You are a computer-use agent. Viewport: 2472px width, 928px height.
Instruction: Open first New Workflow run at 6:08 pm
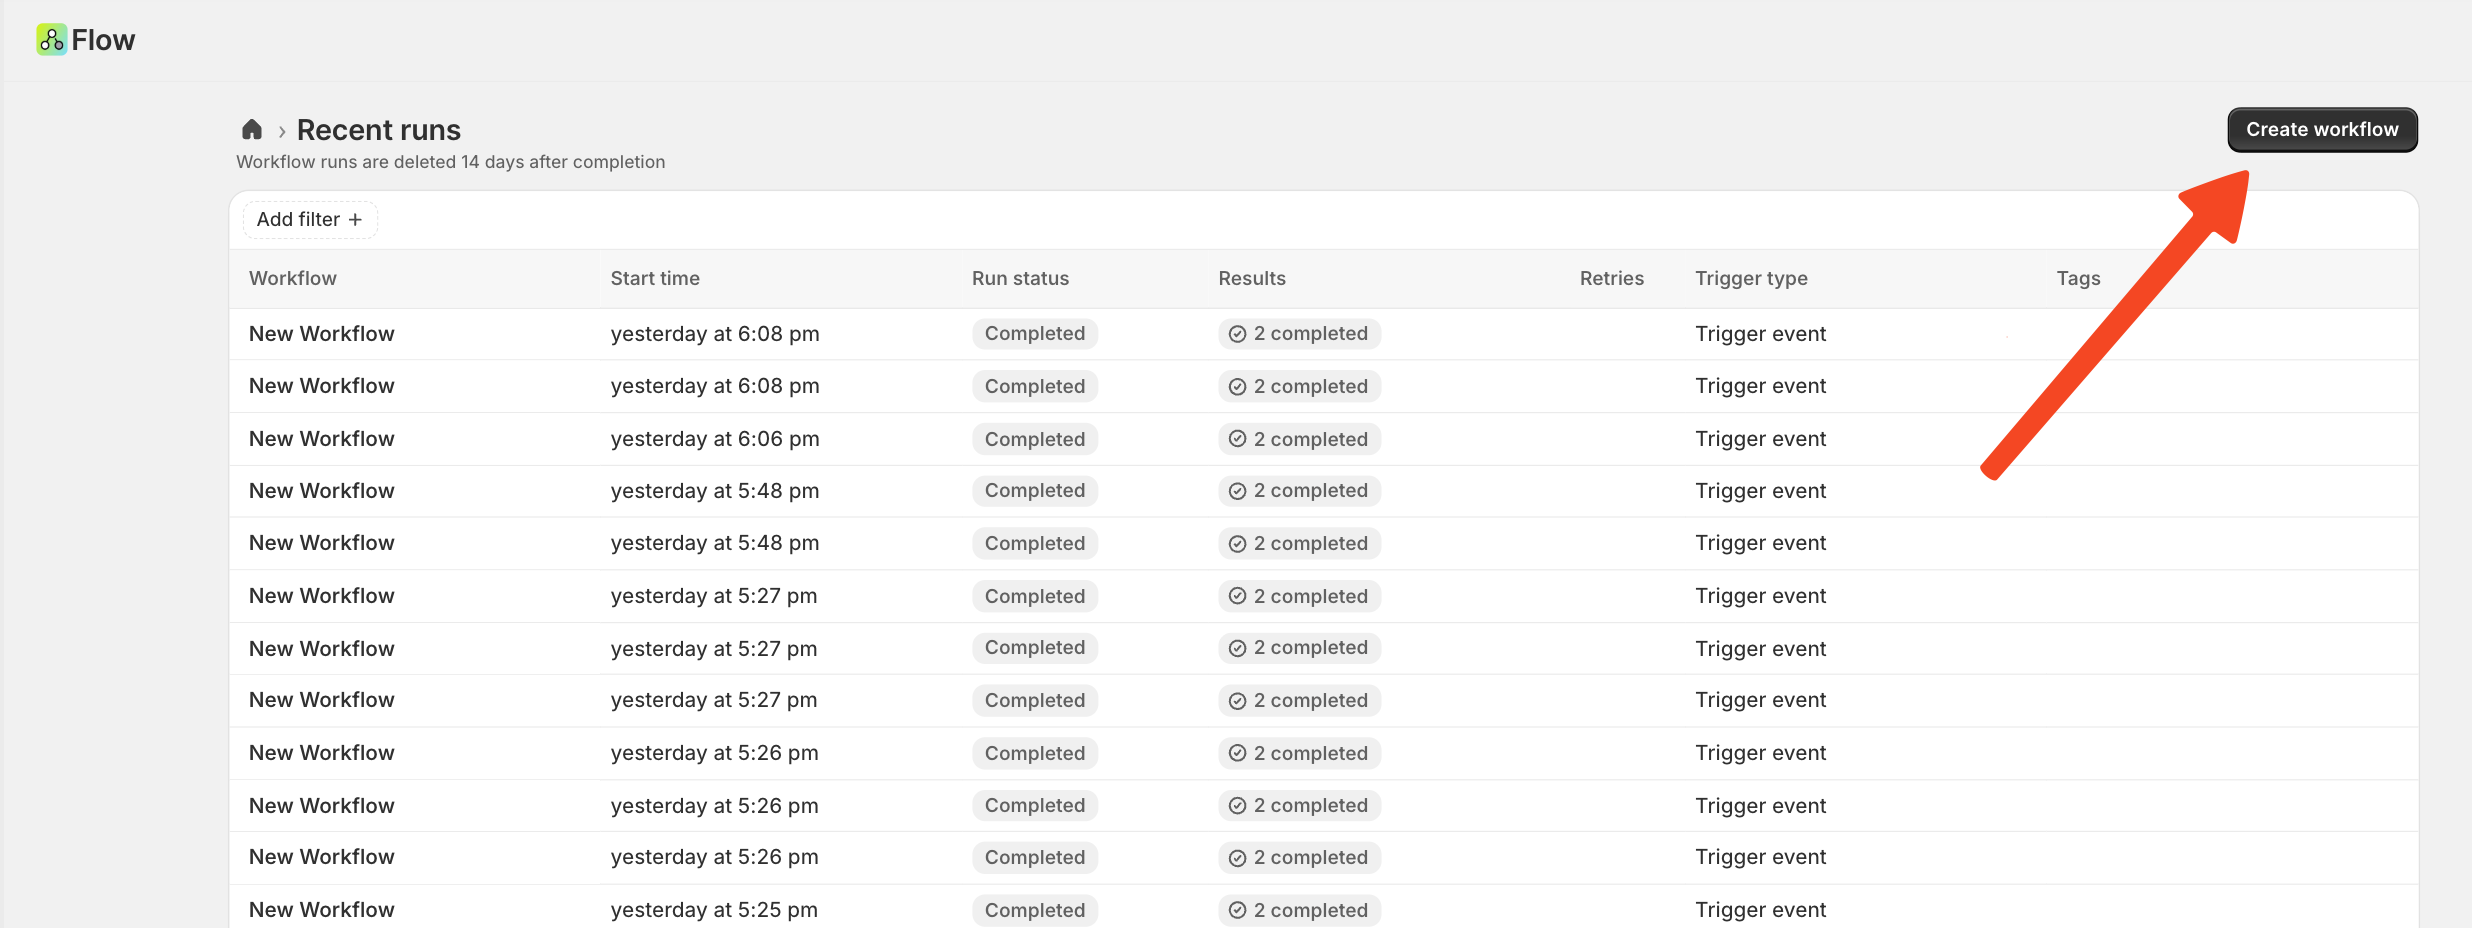pos(322,334)
